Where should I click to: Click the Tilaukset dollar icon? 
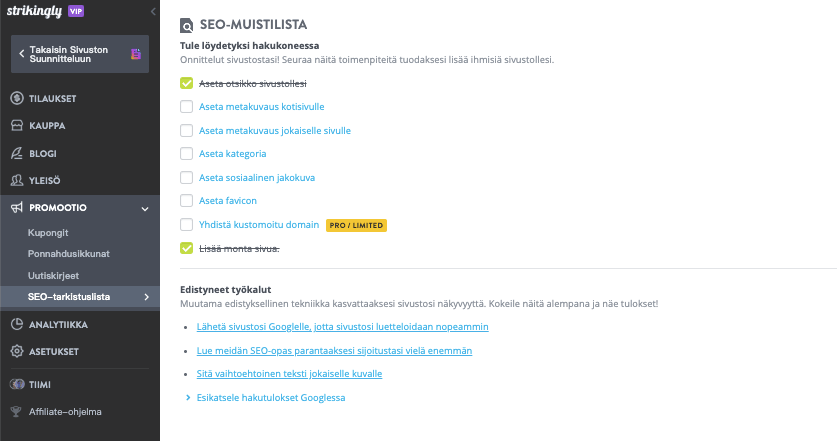click(17, 98)
